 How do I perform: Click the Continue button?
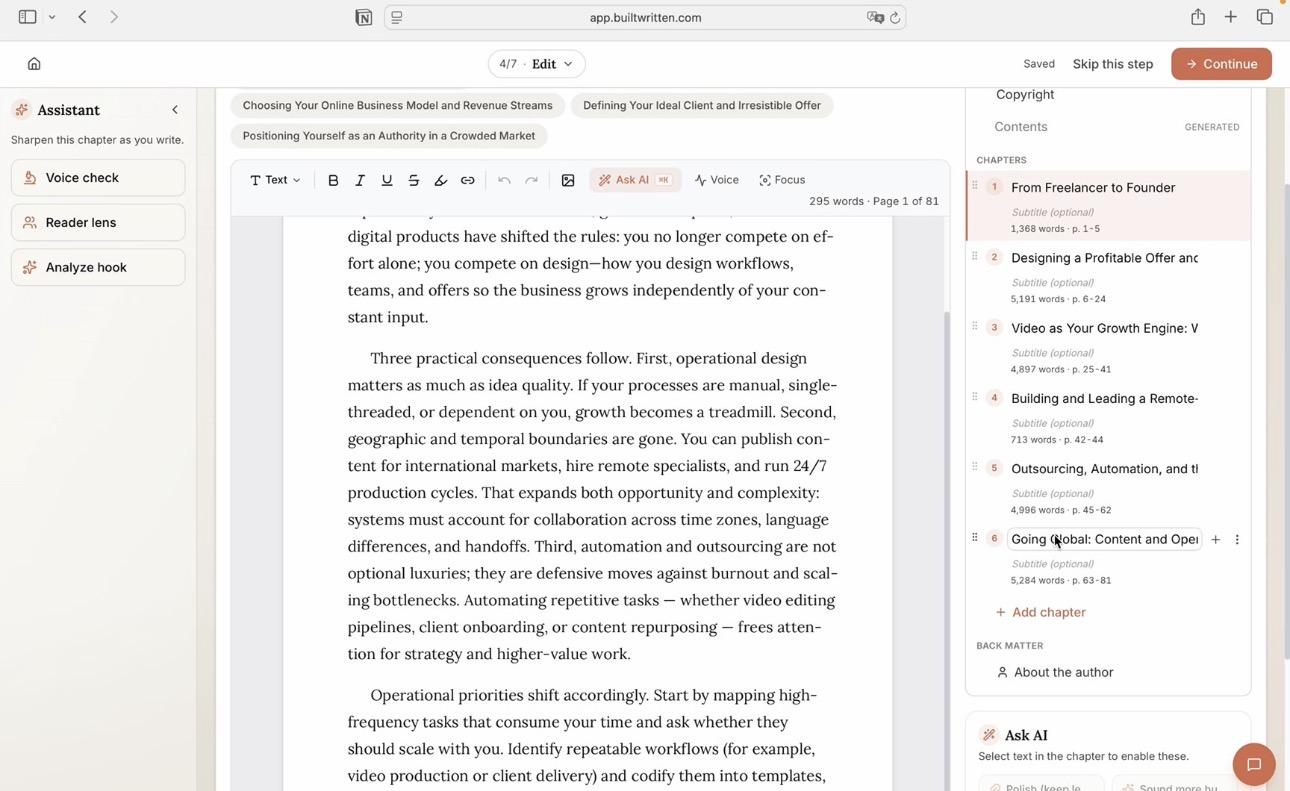[1221, 64]
